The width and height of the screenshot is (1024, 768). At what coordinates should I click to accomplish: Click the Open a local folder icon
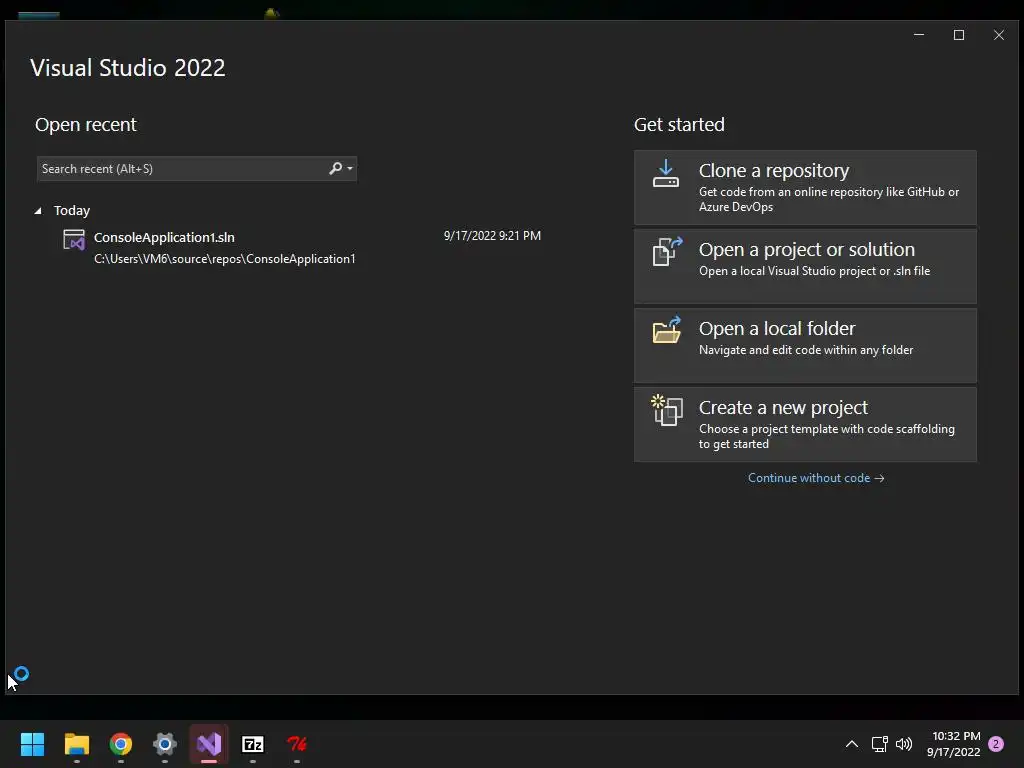coord(667,330)
